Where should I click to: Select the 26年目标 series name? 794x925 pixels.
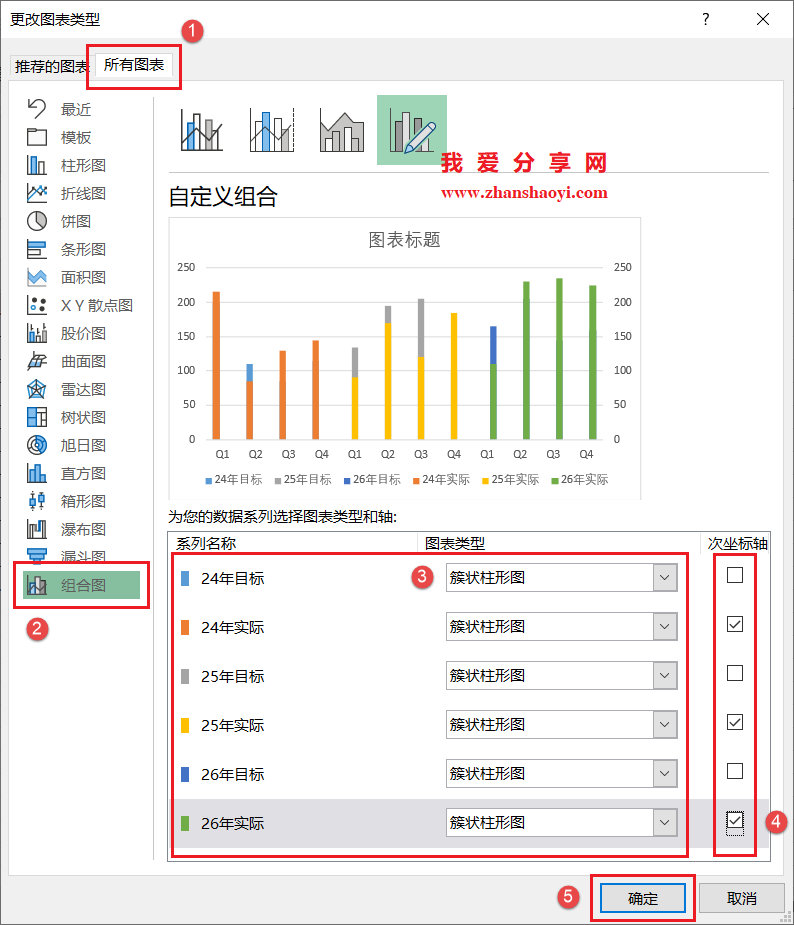pos(232,775)
